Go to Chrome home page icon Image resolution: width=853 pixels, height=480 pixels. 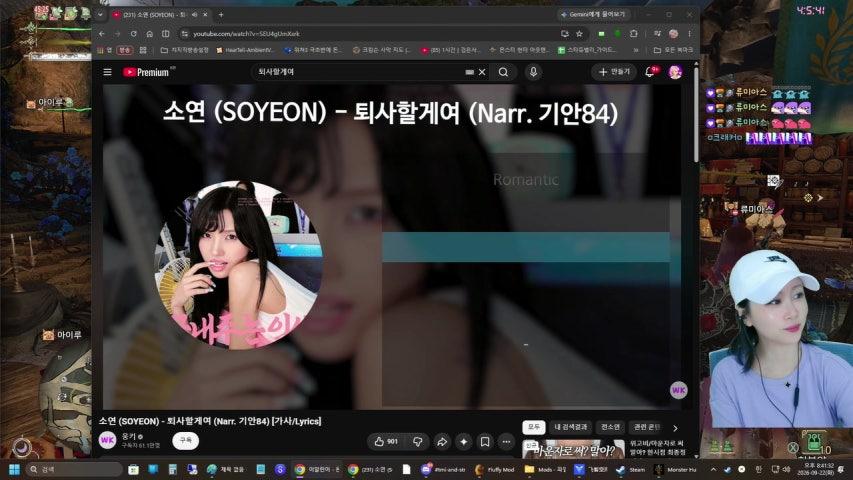149,34
